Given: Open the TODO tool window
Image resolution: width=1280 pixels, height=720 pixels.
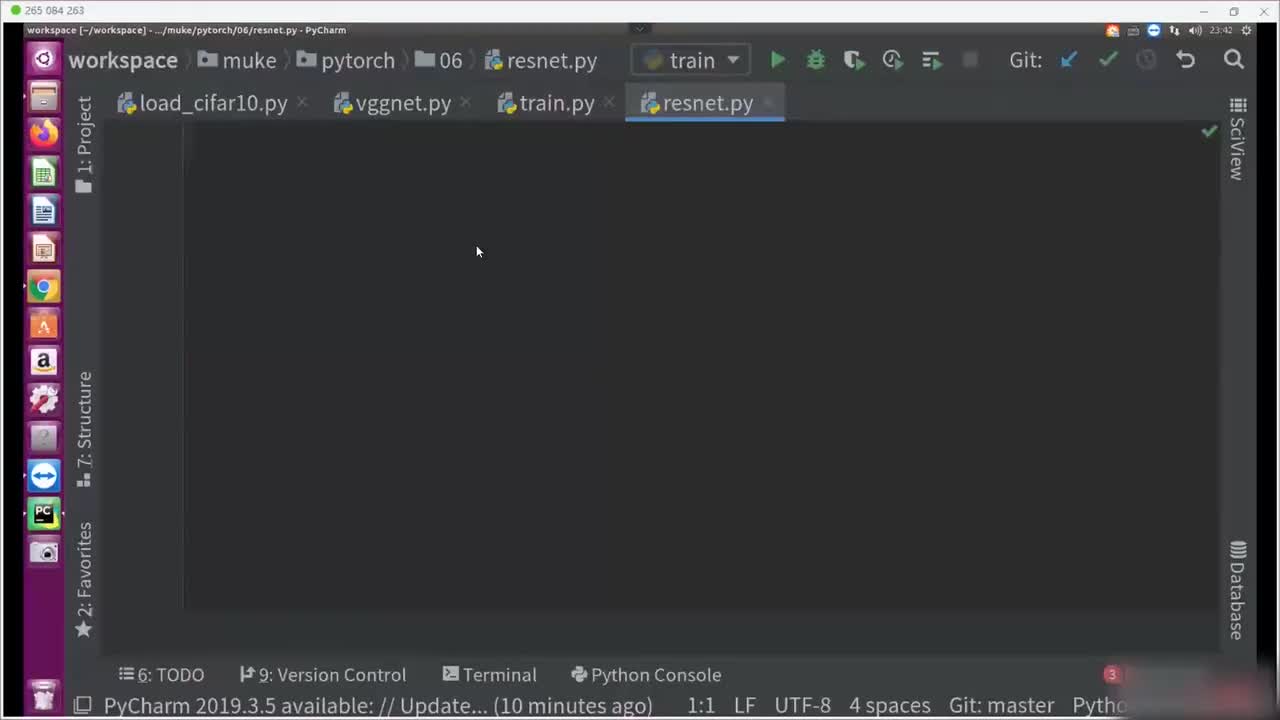Looking at the screenshot, I should point(161,675).
